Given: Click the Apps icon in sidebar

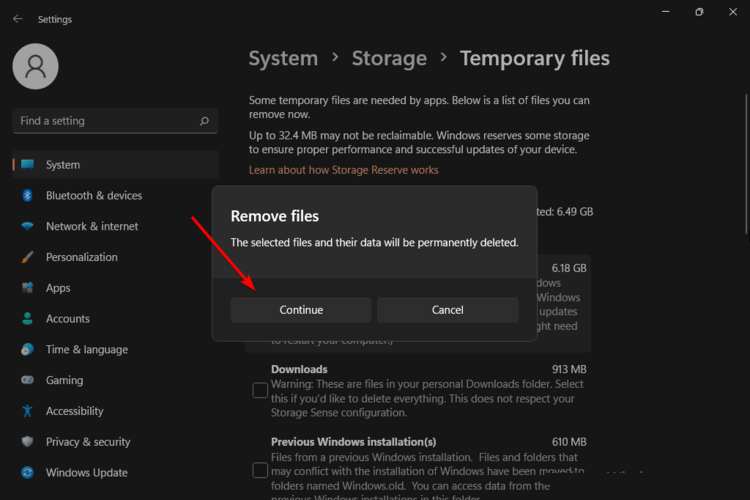Looking at the screenshot, I should (x=27, y=288).
